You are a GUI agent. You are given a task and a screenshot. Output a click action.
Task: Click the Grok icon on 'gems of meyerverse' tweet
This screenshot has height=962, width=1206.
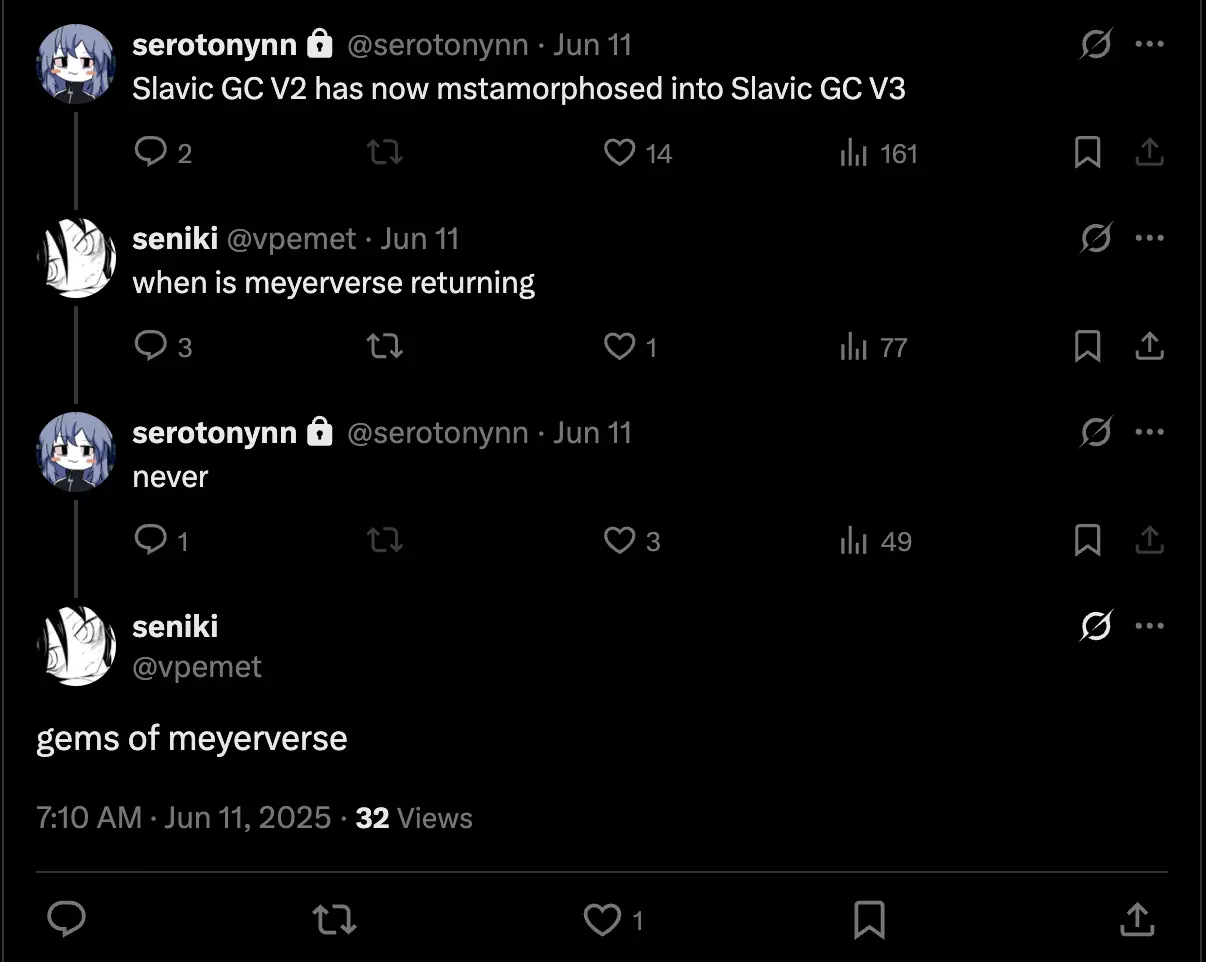(1096, 627)
